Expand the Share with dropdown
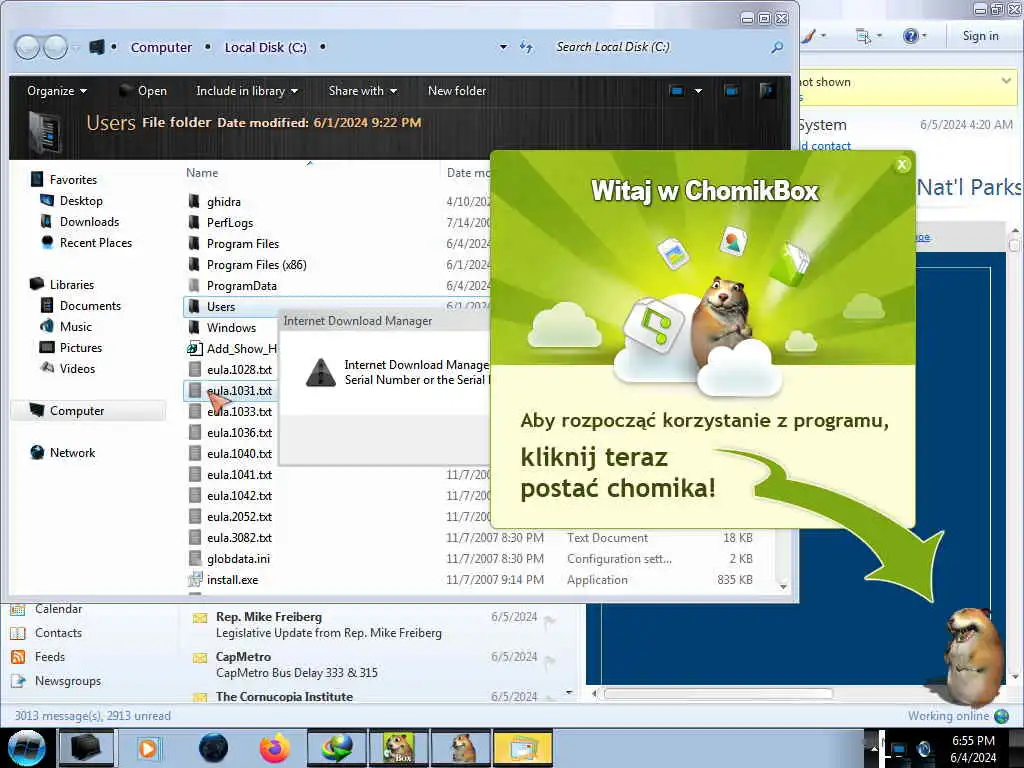This screenshot has height=768, width=1024. (x=362, y=91)
